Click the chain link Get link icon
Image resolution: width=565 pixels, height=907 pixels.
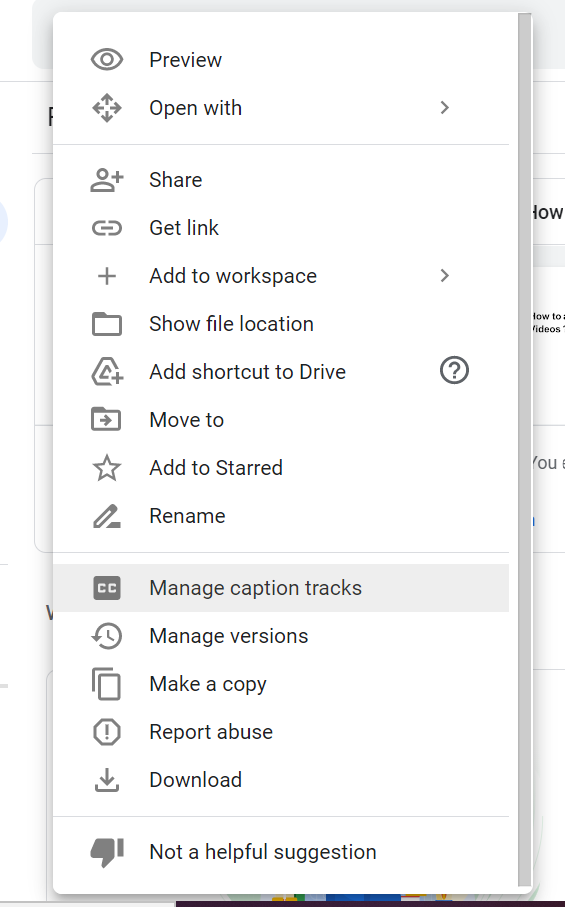point(107,228)
